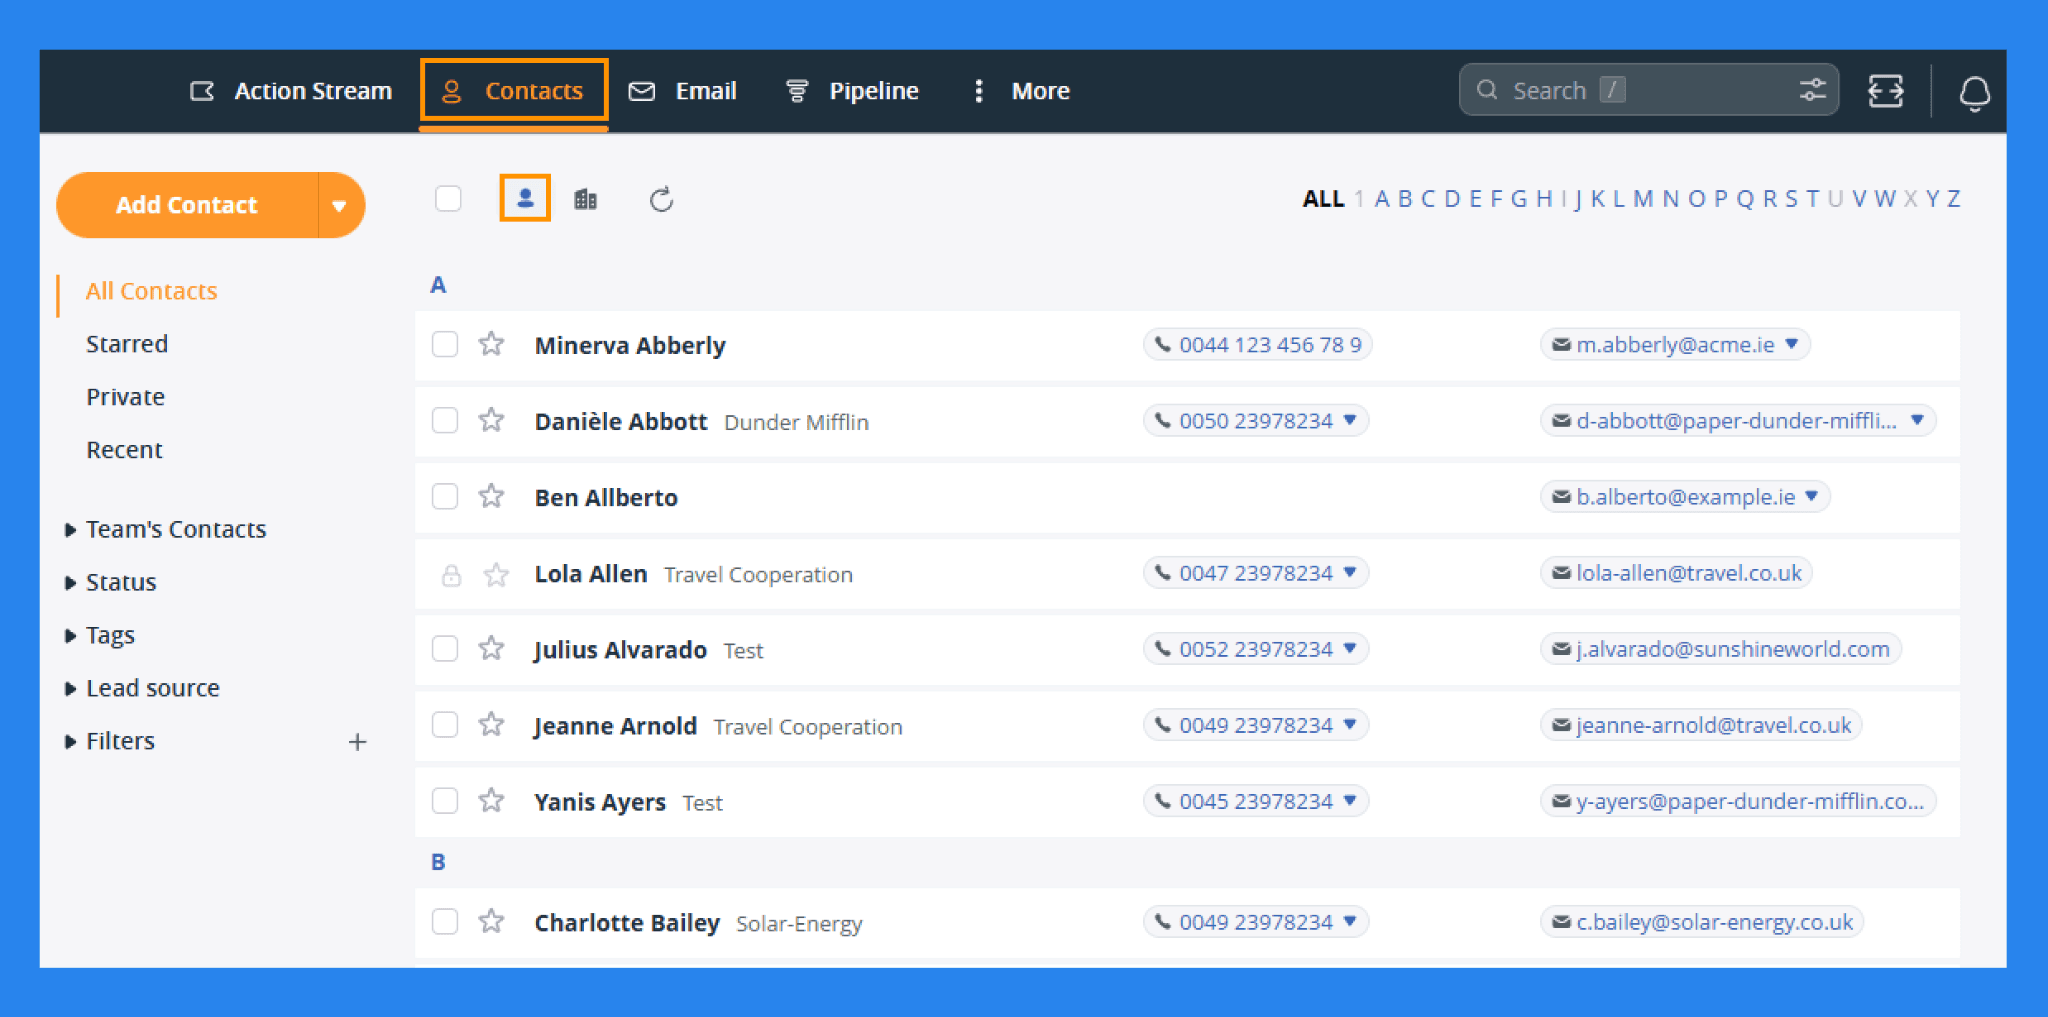Click Add Contact button
The width and height of the screenshot is (2048, 1017).
pyautogui.click(x=187, y=205)
